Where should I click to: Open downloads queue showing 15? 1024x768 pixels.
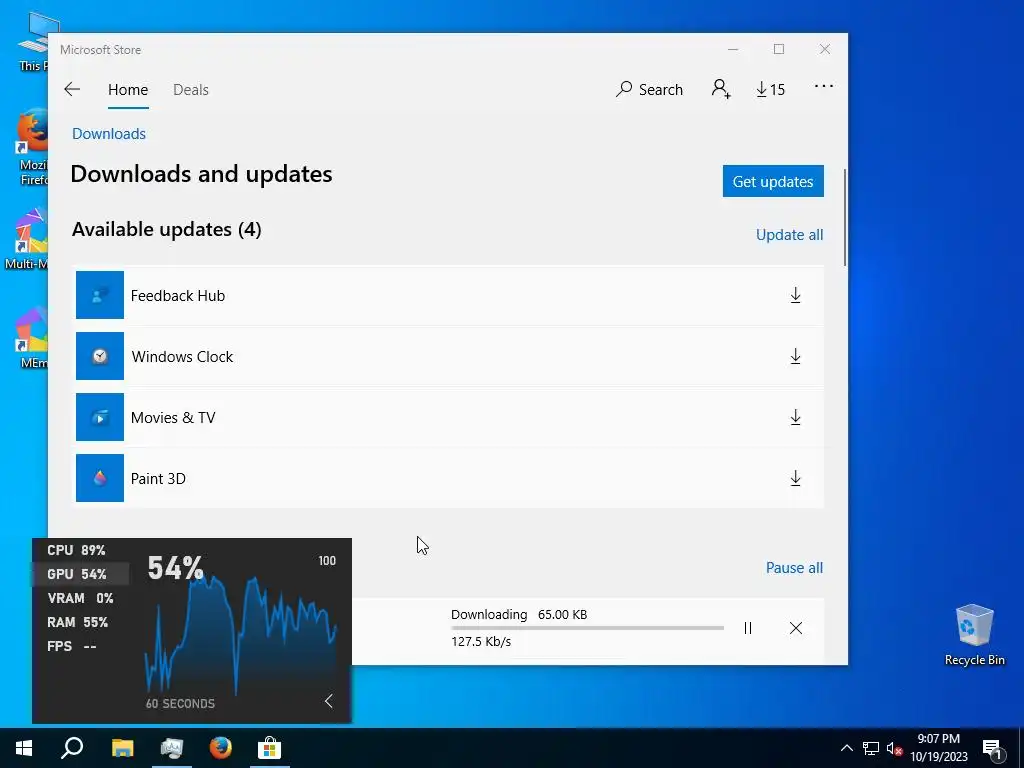click(x=771, y=89)
